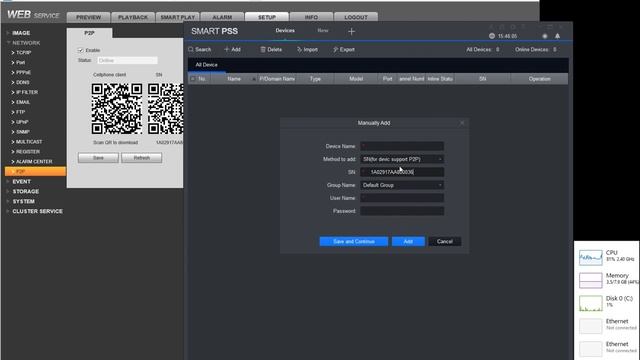The width and height of the screenshot is (640, 360).
Task: Open REGISTER settings in sidebar
Action: (x=28, y=152)
